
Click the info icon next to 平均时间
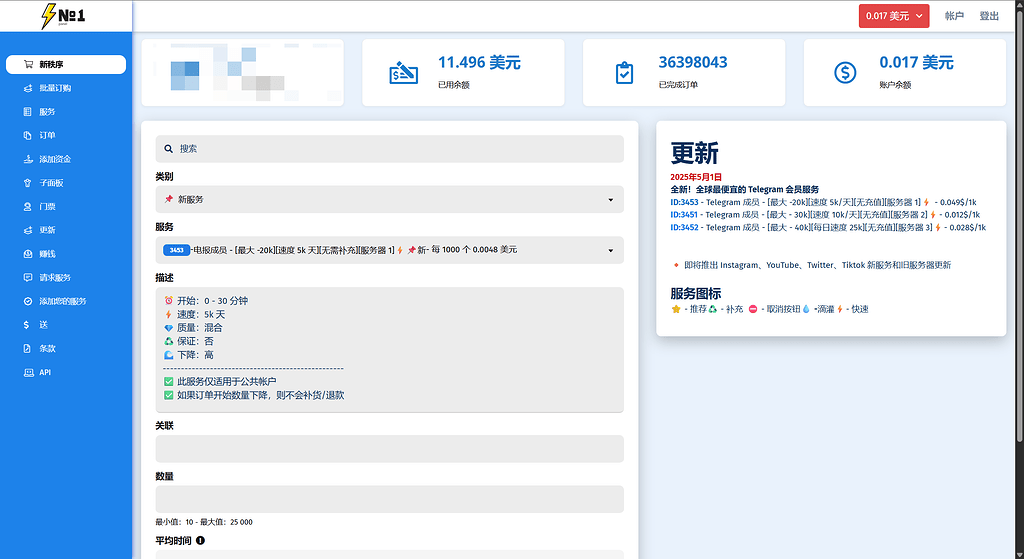click(200, 540)
